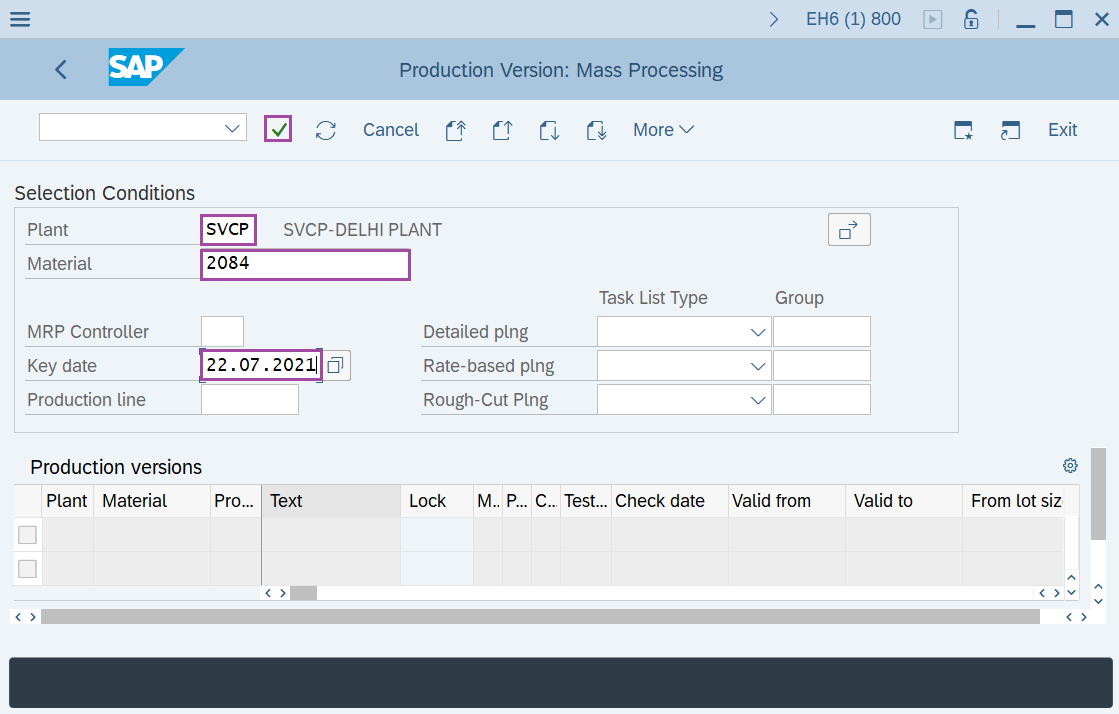Viewport: 1119px width, 714px height.
Task: Open the Rough-Cut Plng task list type dropdown
Action: pos(758,399)
